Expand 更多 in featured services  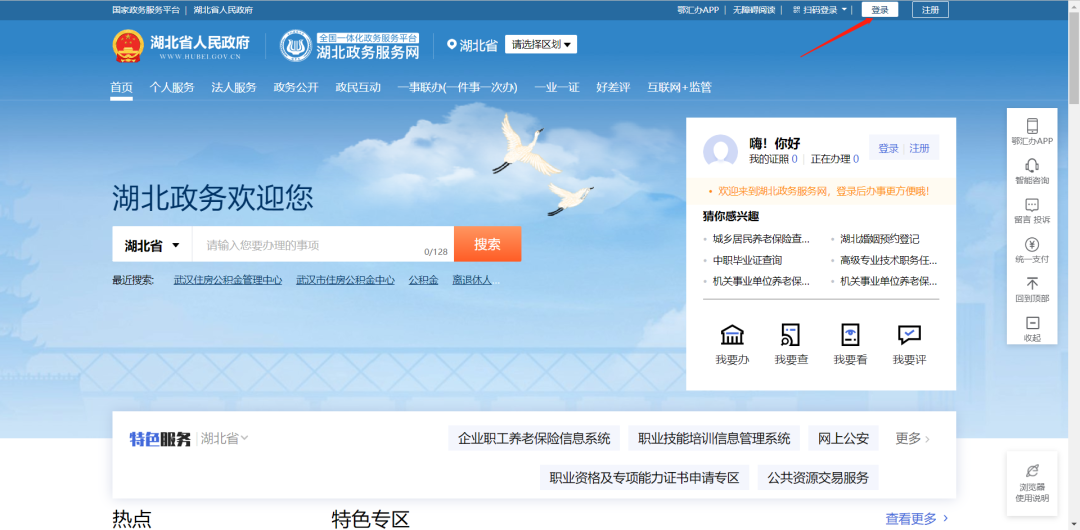pos(913,438)
